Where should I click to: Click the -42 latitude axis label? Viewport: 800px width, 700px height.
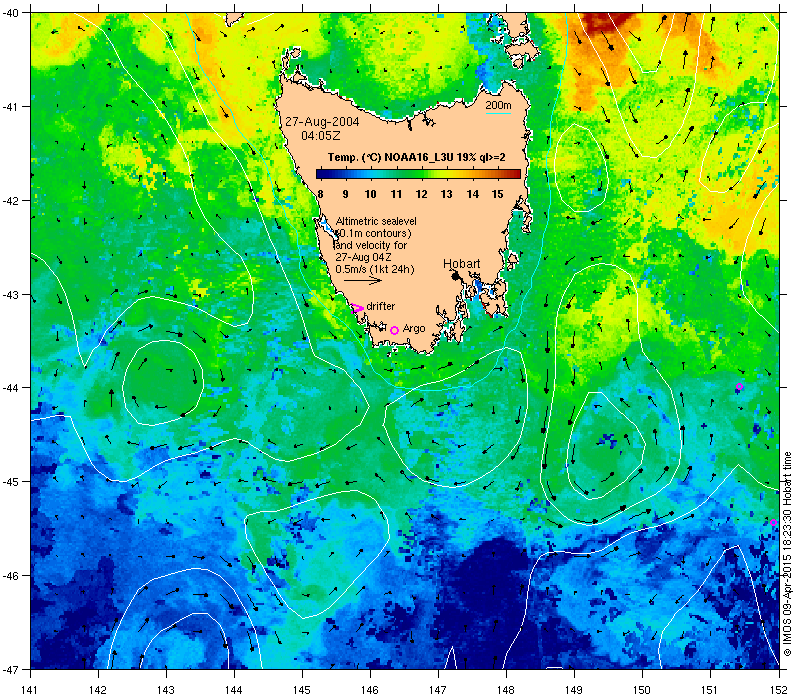pos(11,201)
